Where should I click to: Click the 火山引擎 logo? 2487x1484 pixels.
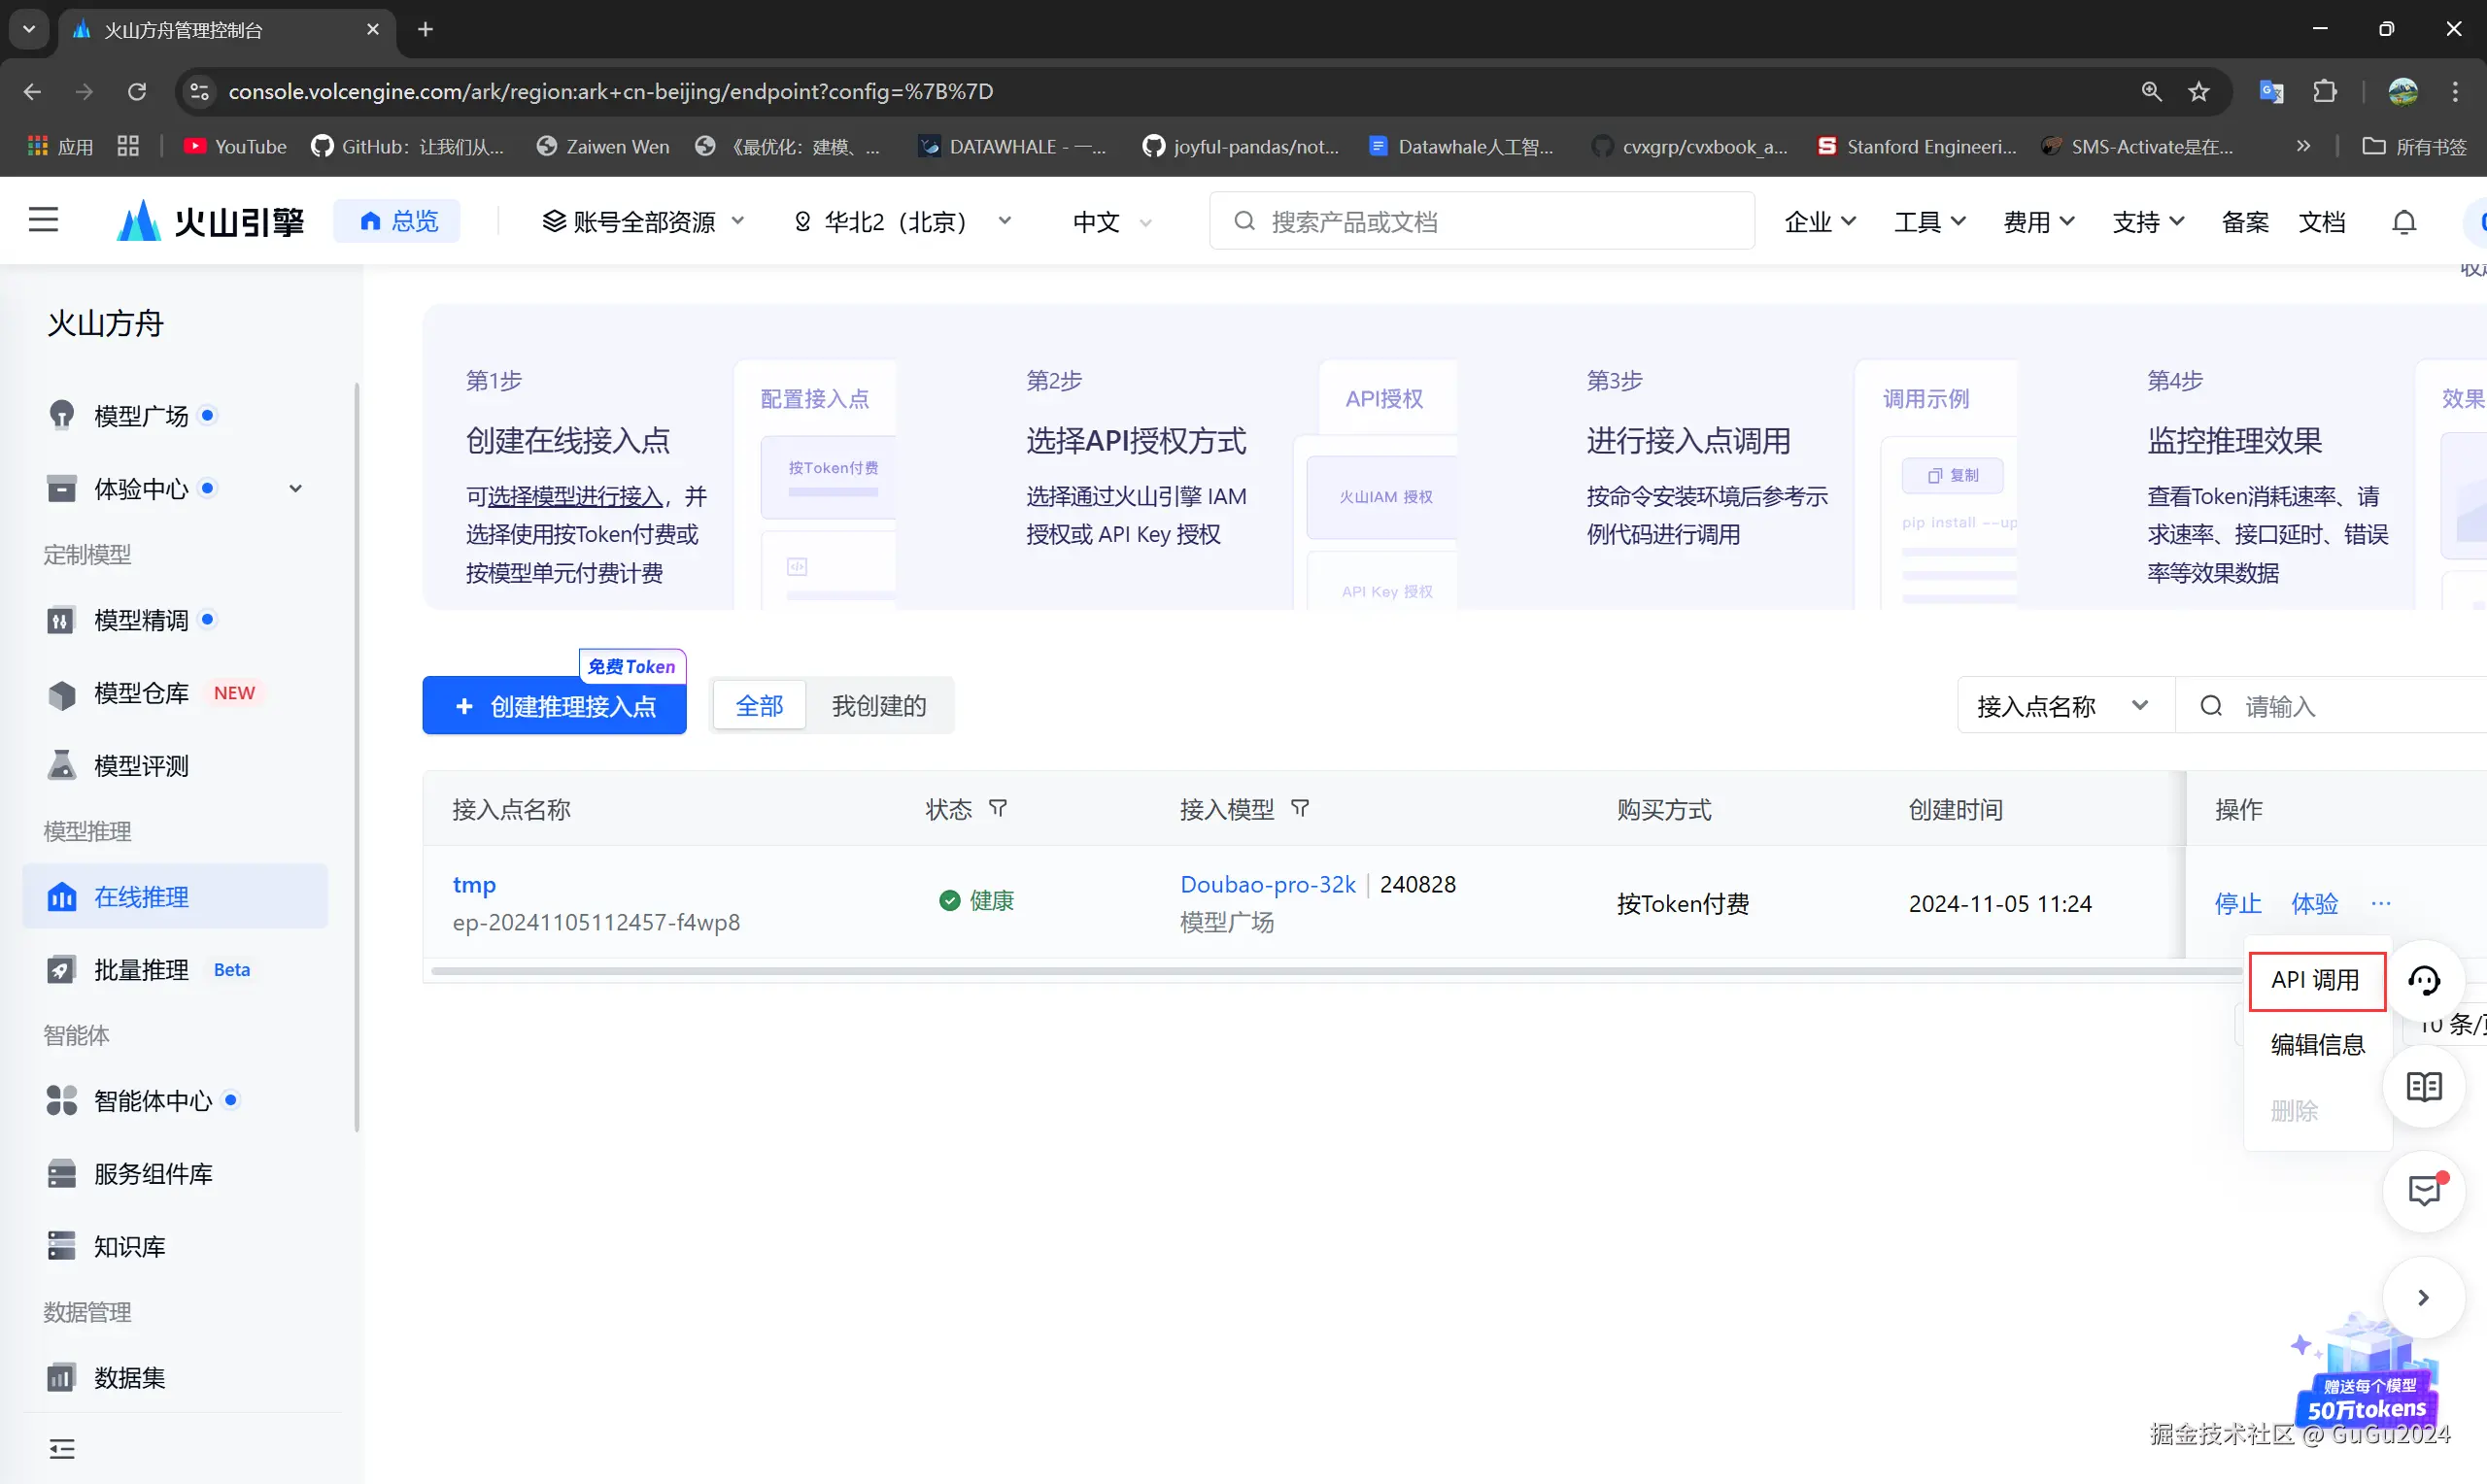tap(208, 220)
